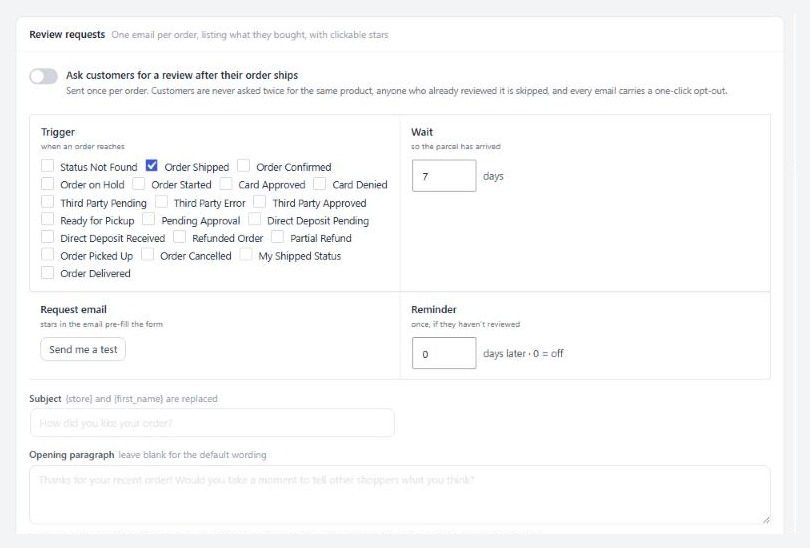The width and height of the screenshot is (810, 548).
Task: Select the Order Started checkbox
Action: click(x=138, y=183)
